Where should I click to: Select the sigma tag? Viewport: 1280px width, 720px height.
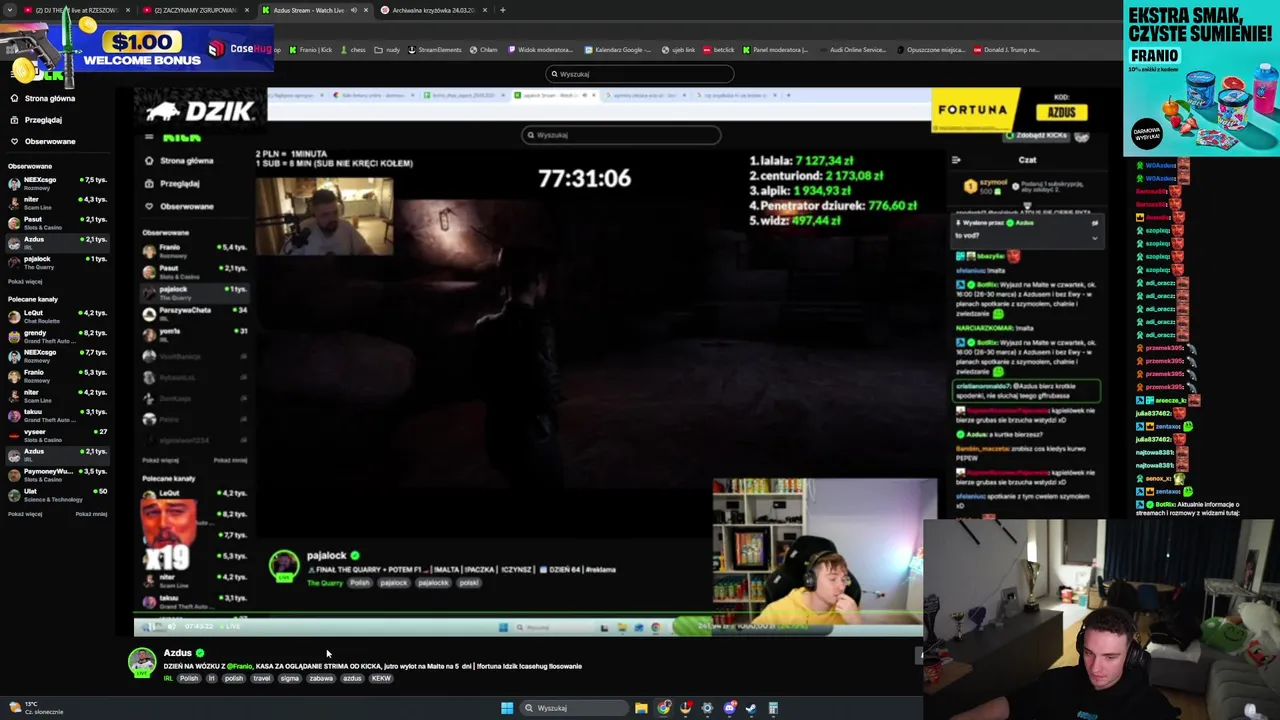point(290,679)
